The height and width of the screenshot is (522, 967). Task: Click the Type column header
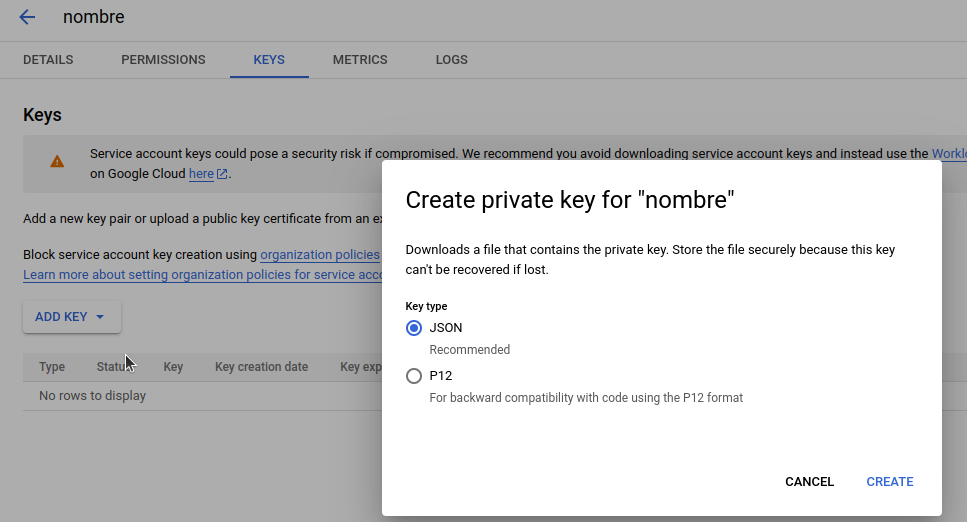pyautogui.click(x=52, y=367)
